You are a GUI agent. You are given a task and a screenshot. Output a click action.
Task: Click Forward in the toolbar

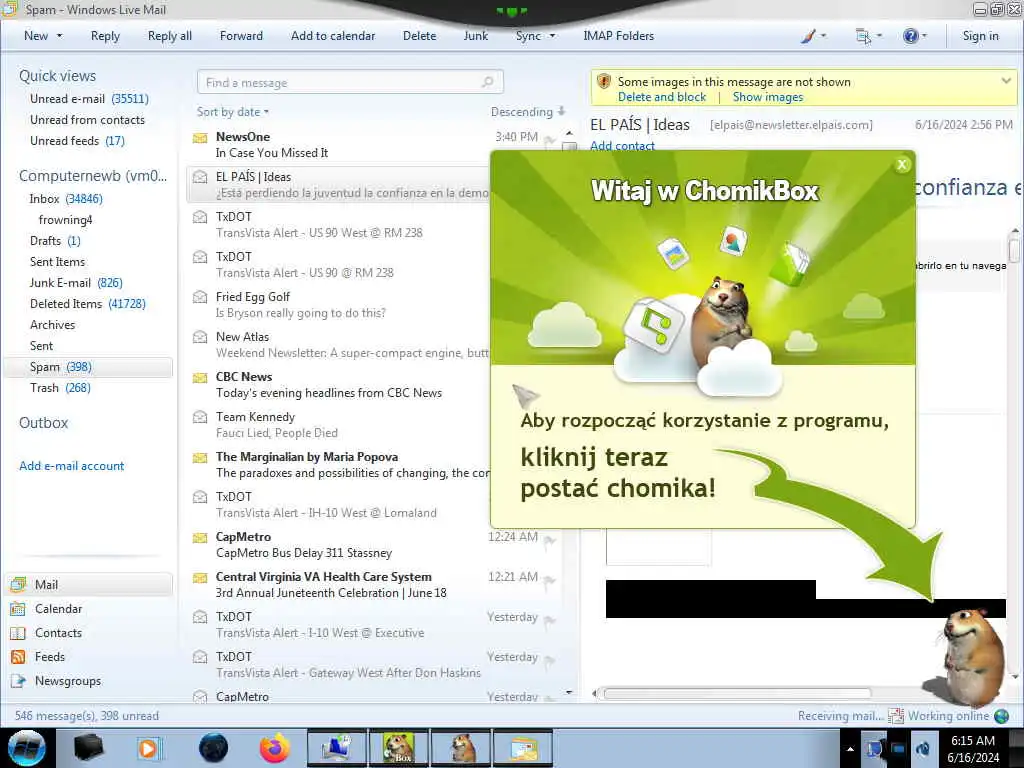coord(241,36)
